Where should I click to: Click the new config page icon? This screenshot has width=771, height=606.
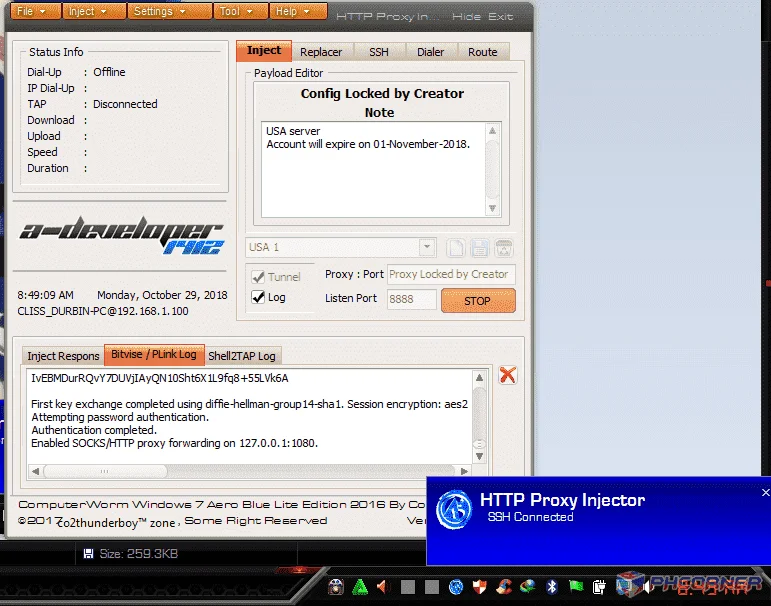click(x=456, y=248)
